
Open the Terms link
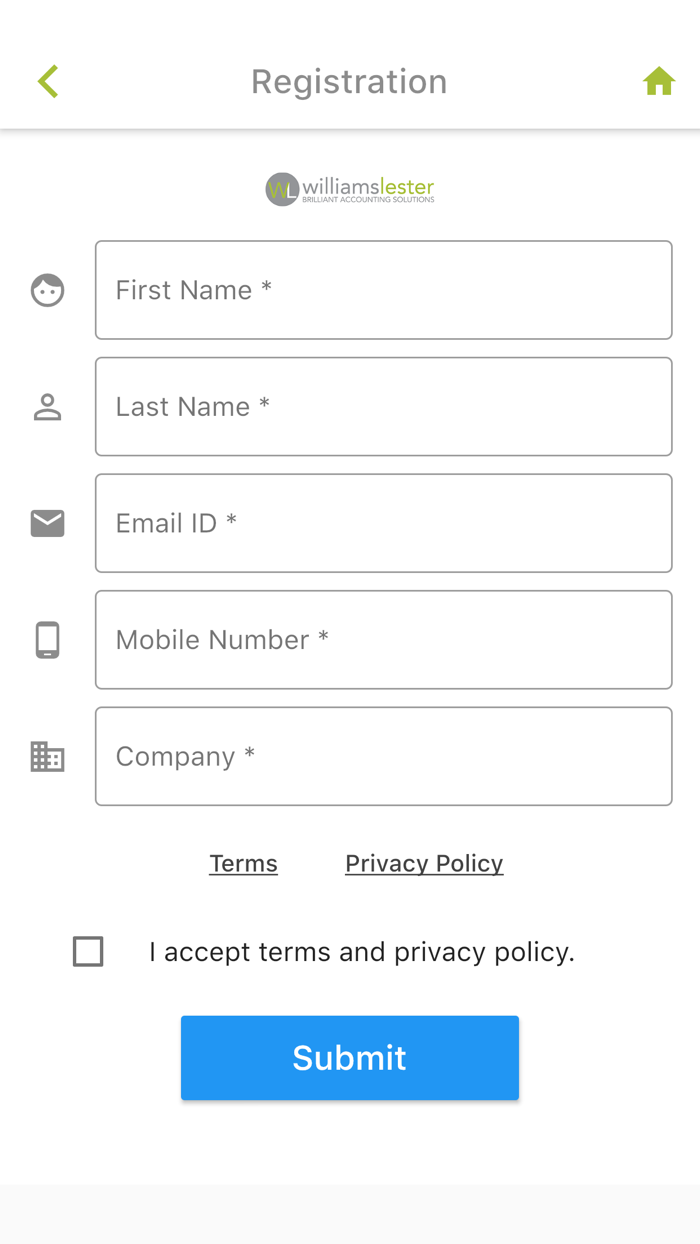tap(243, 863)
